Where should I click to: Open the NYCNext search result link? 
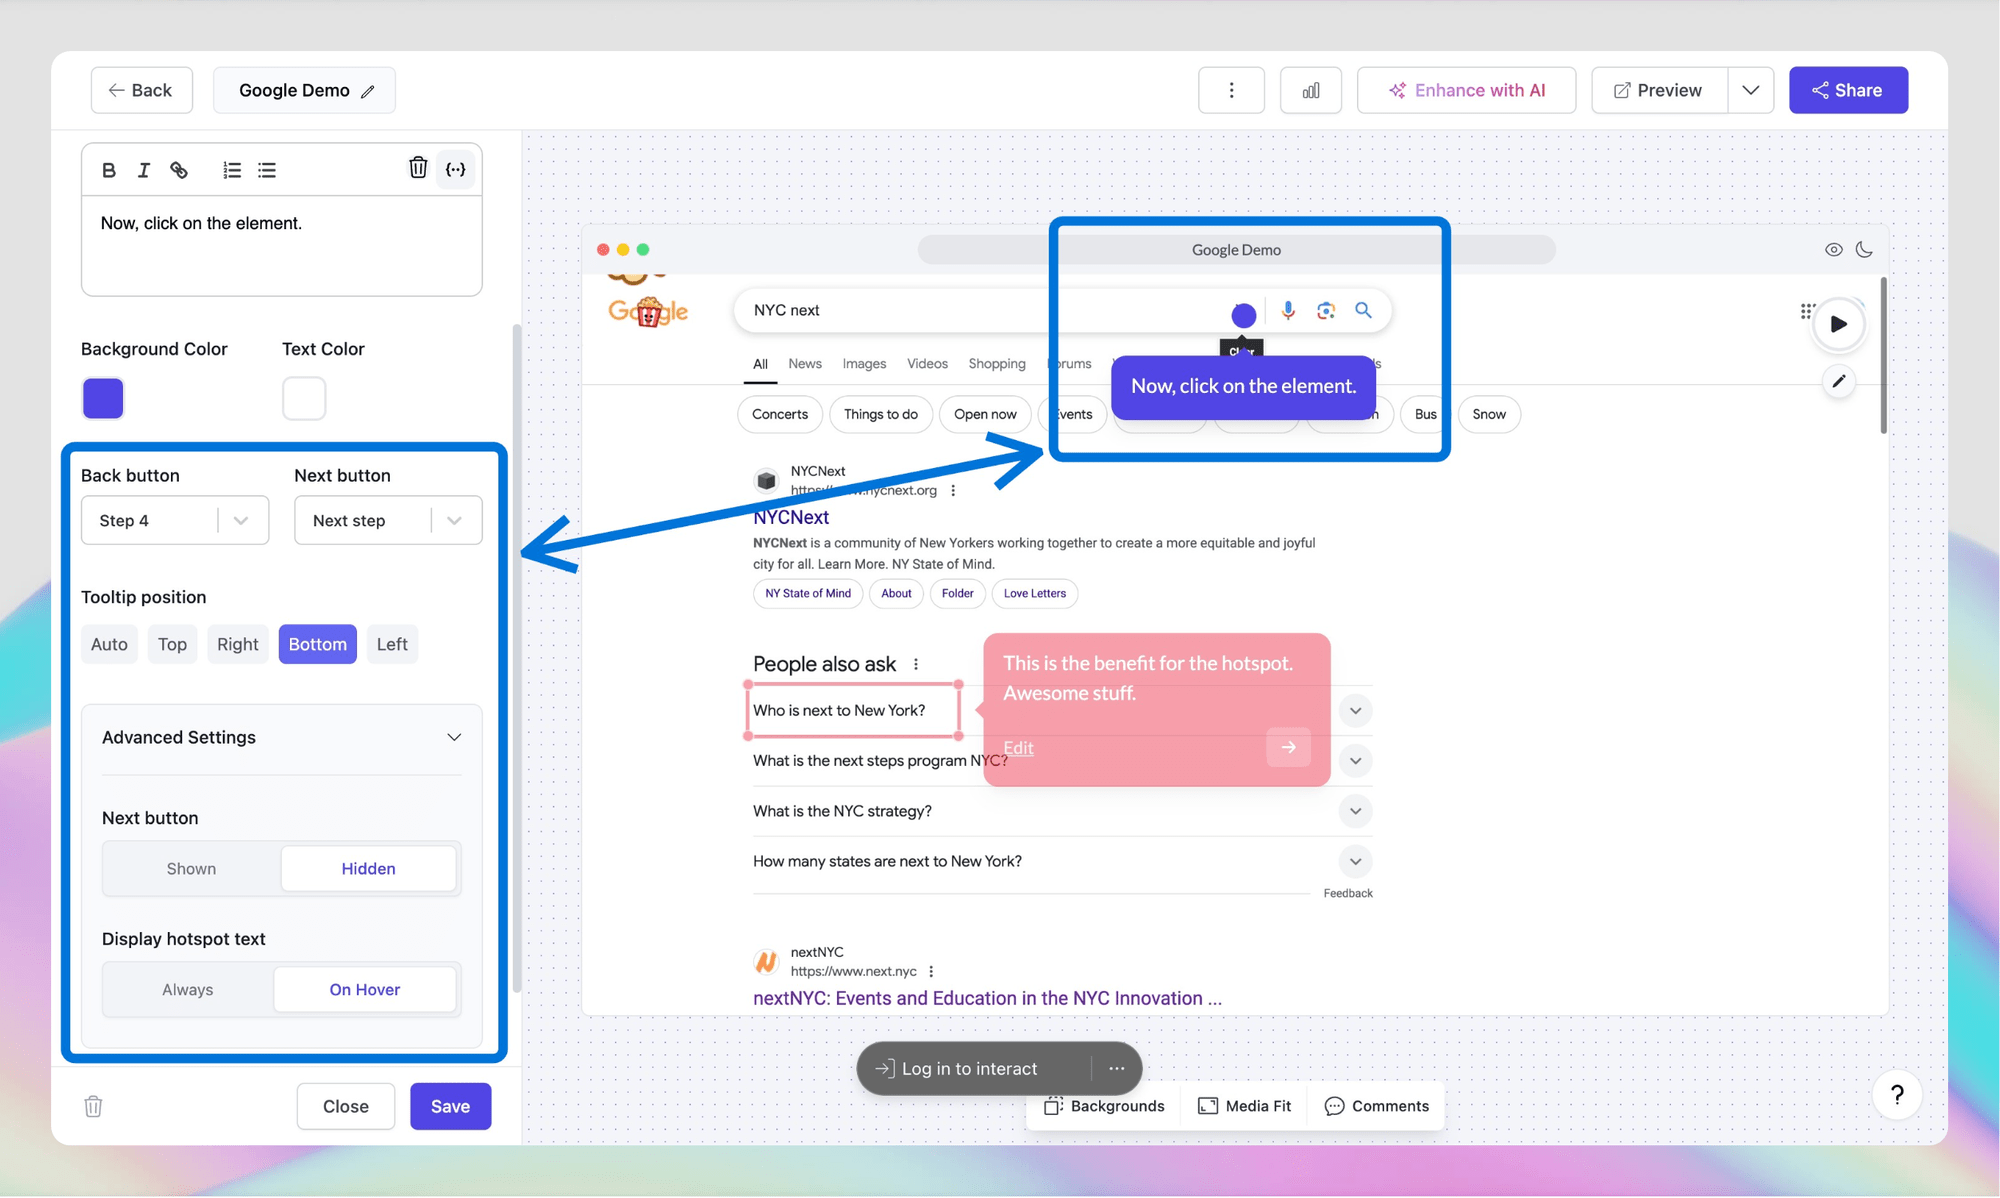click(x=791, y=517)
